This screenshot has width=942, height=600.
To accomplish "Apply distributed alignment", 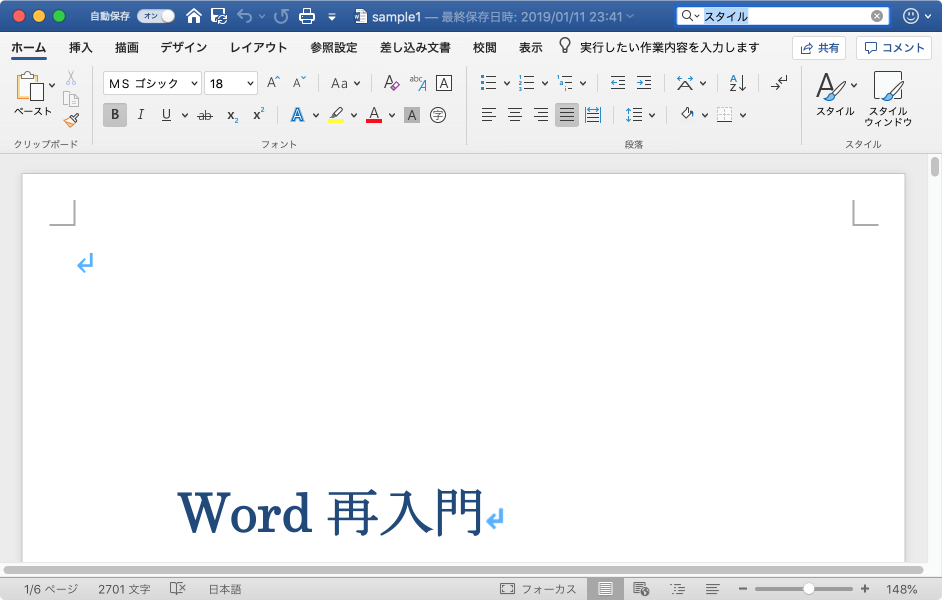I will click(593, 115).
